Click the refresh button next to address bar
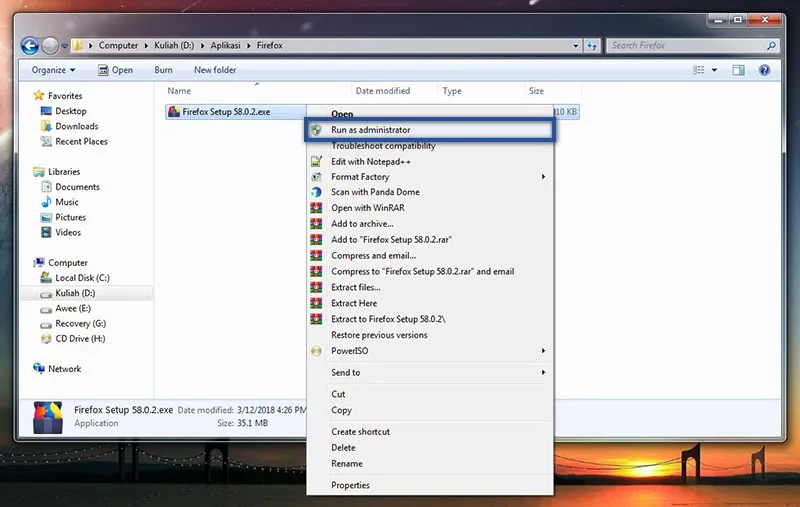 pyautogui.click(x=592, y=45)
